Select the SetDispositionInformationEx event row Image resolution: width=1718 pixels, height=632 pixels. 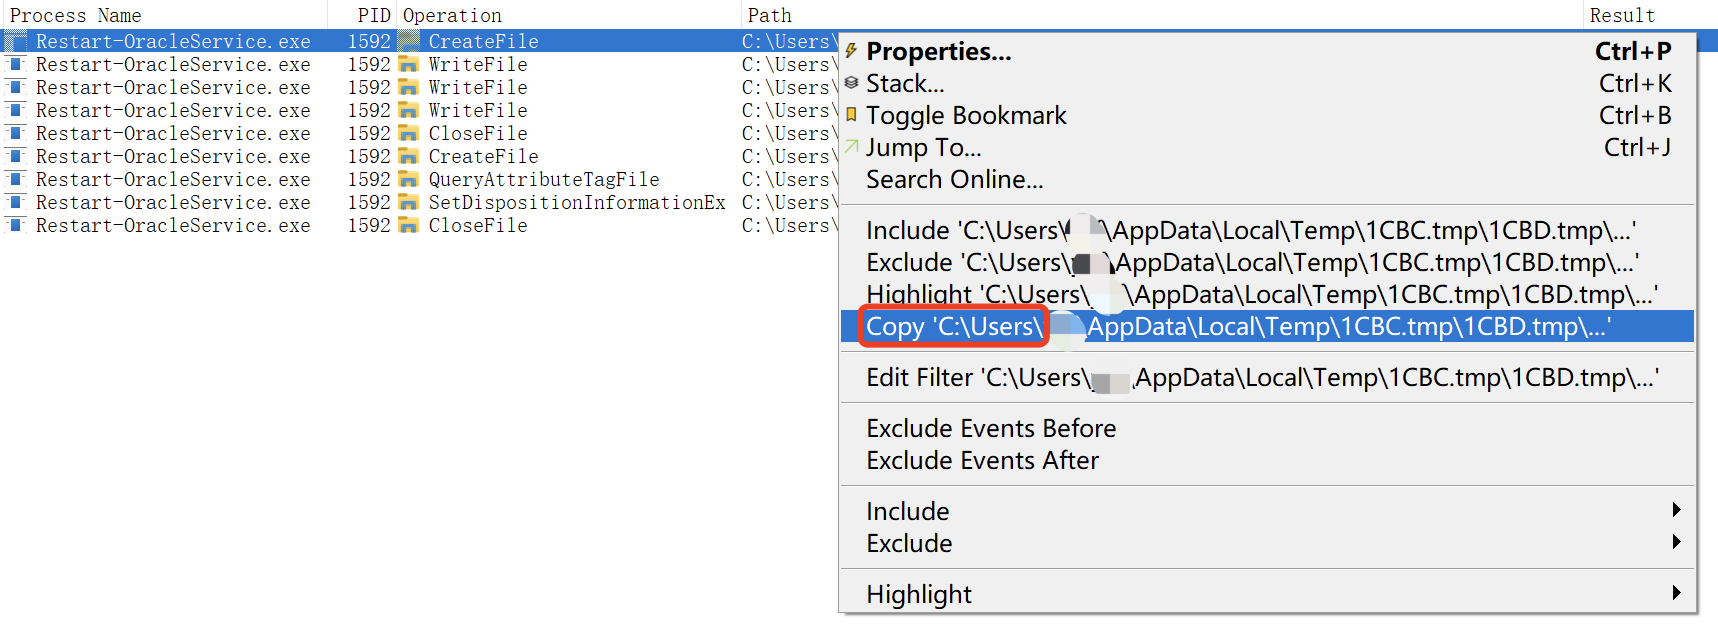(x=576, y=203)
